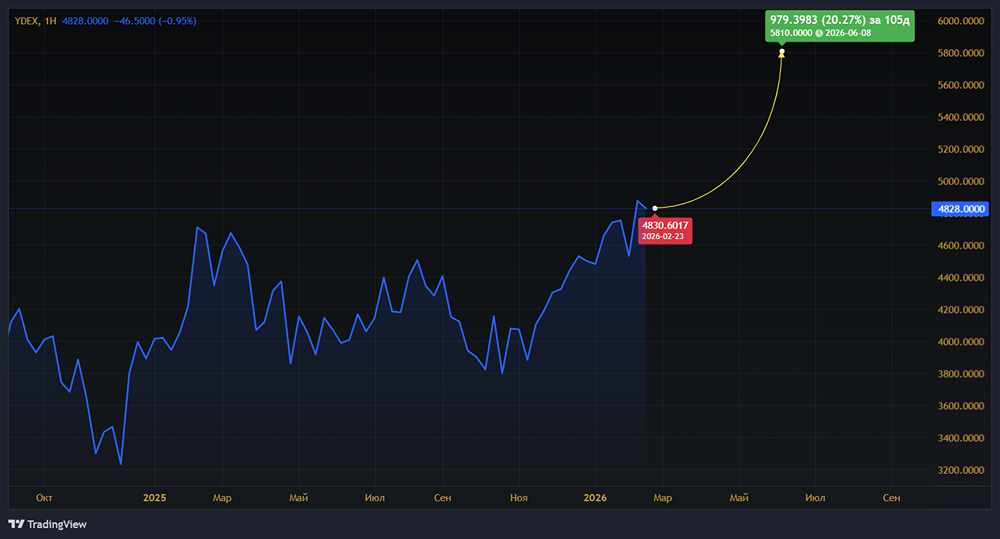This screenshot has width=1000, height=539.
Task: Click the yellow forecast curve line mid-arc
Action: click(746, 143)
